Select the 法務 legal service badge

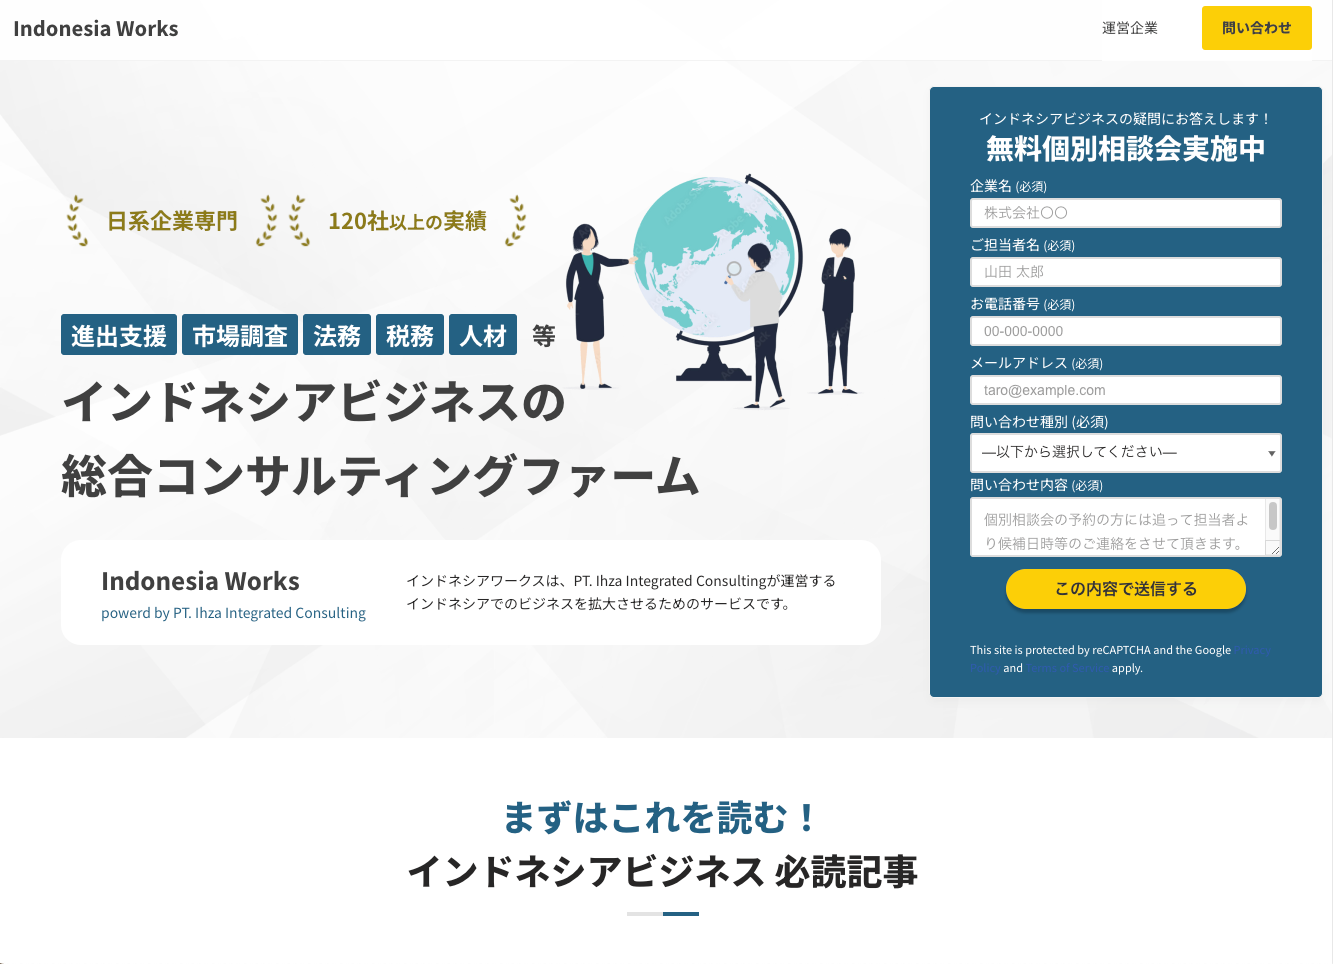click(x=337, y=334)
